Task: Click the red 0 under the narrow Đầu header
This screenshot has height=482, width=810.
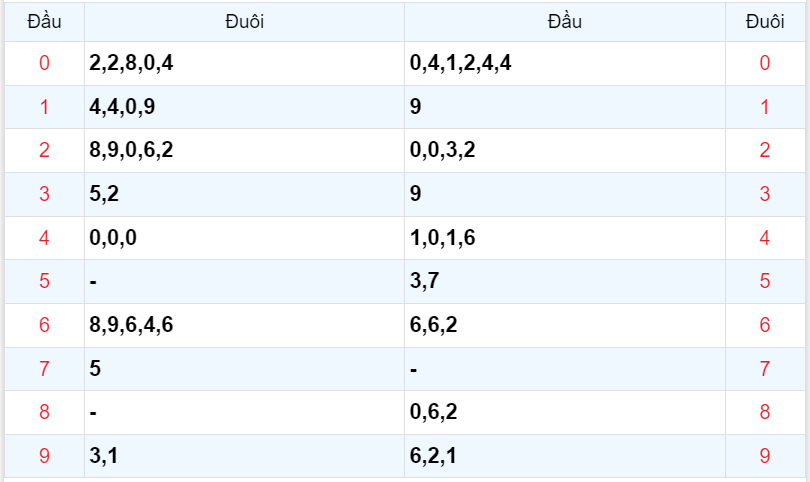Action: [x=44, y=64]
